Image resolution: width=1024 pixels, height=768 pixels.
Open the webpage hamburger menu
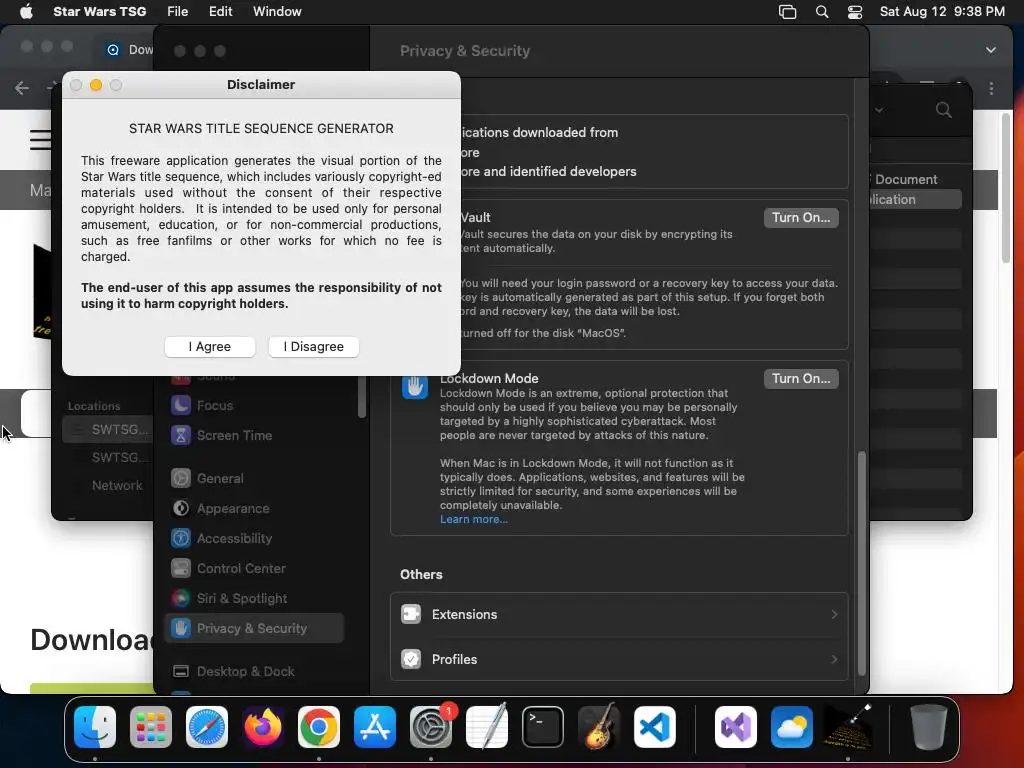[40, 140]
